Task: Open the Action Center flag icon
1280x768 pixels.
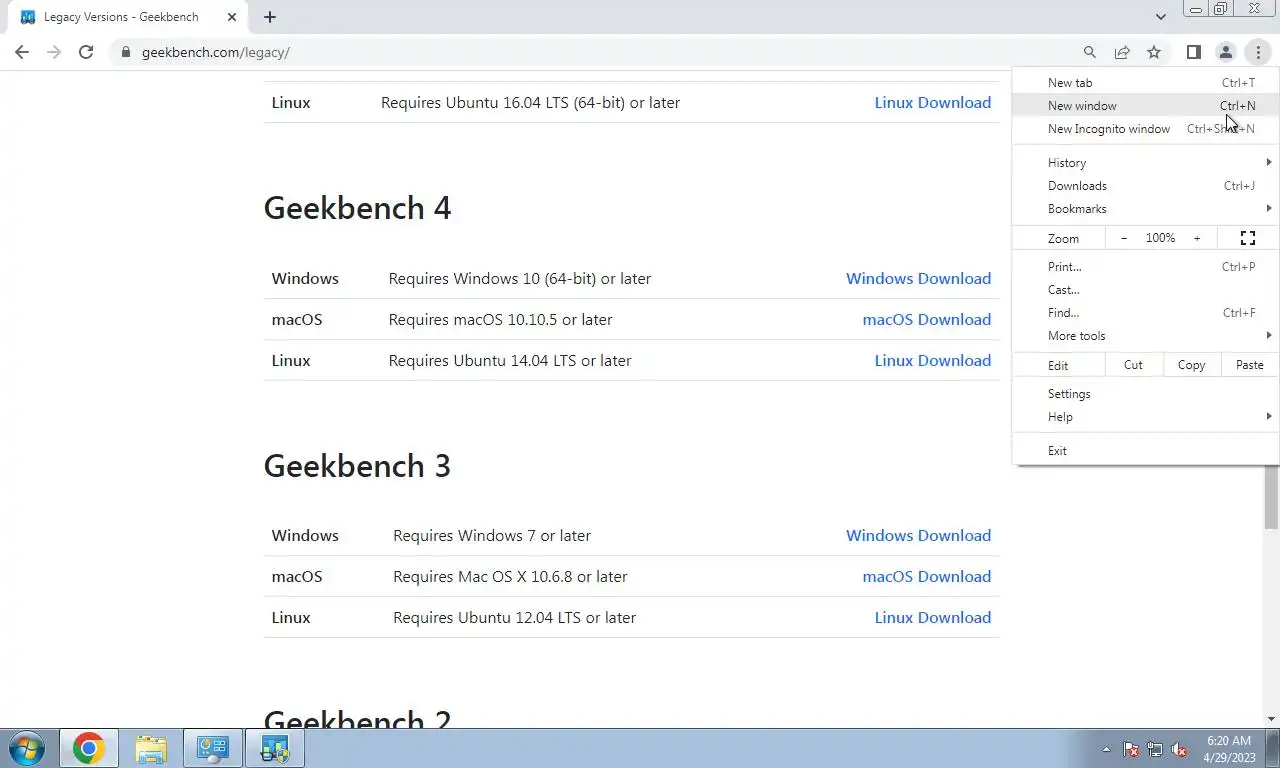Action: pos(1131,749)
